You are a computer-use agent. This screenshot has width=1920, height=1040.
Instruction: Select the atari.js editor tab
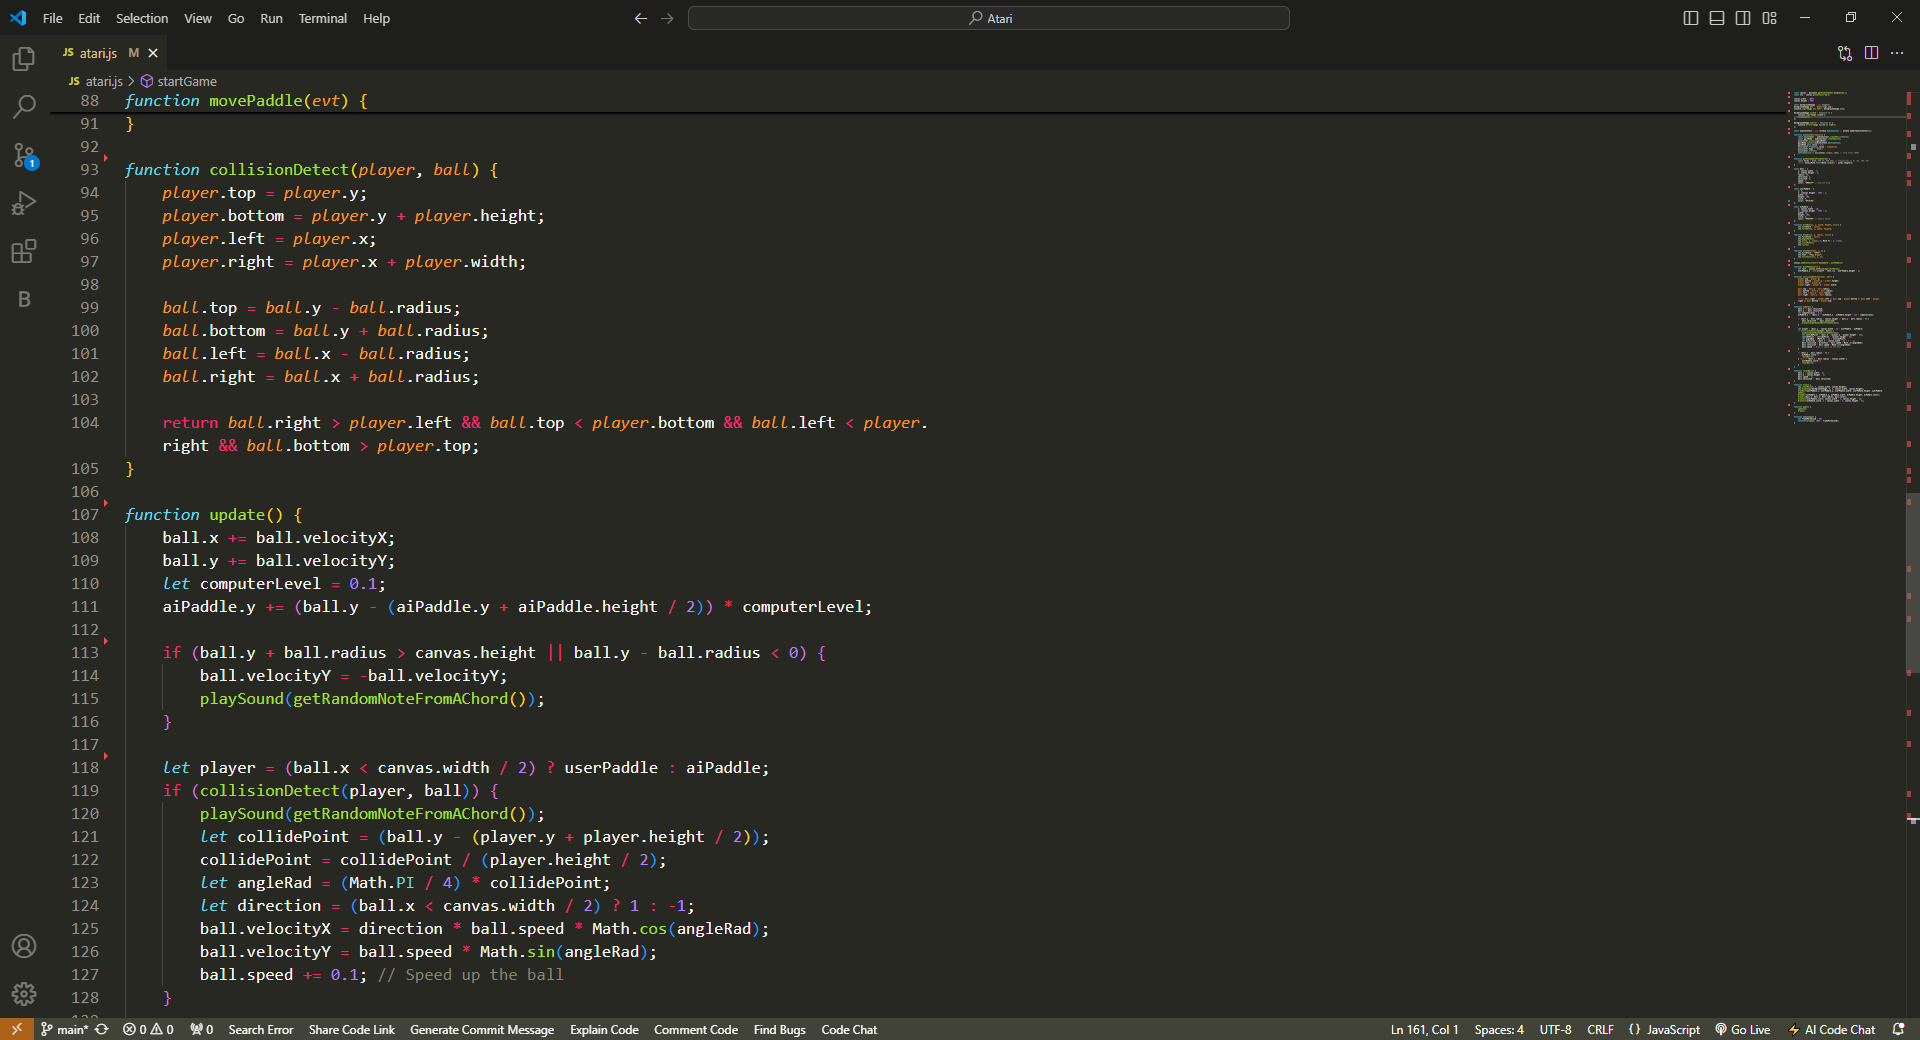point(109,53)
